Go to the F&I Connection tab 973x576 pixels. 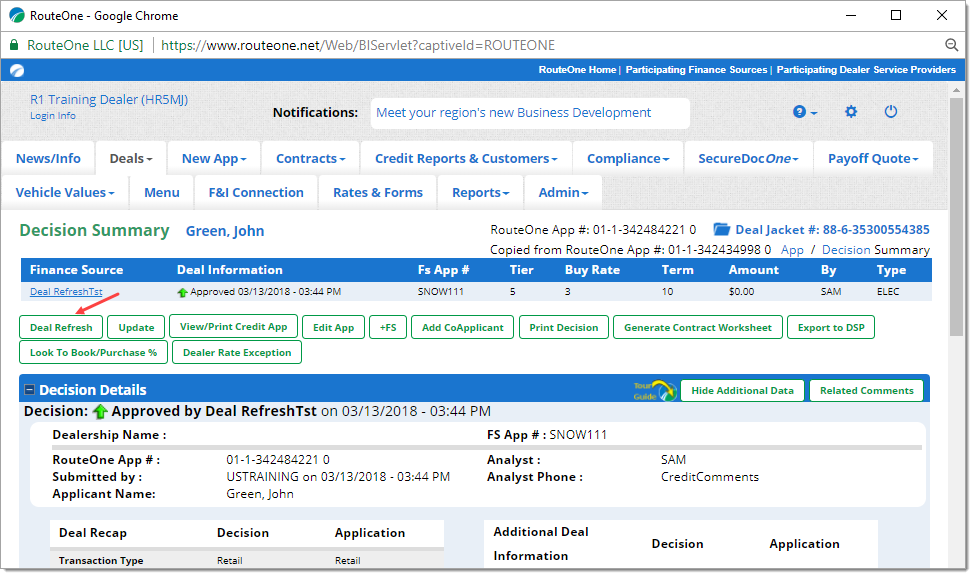tap(256, 192)
